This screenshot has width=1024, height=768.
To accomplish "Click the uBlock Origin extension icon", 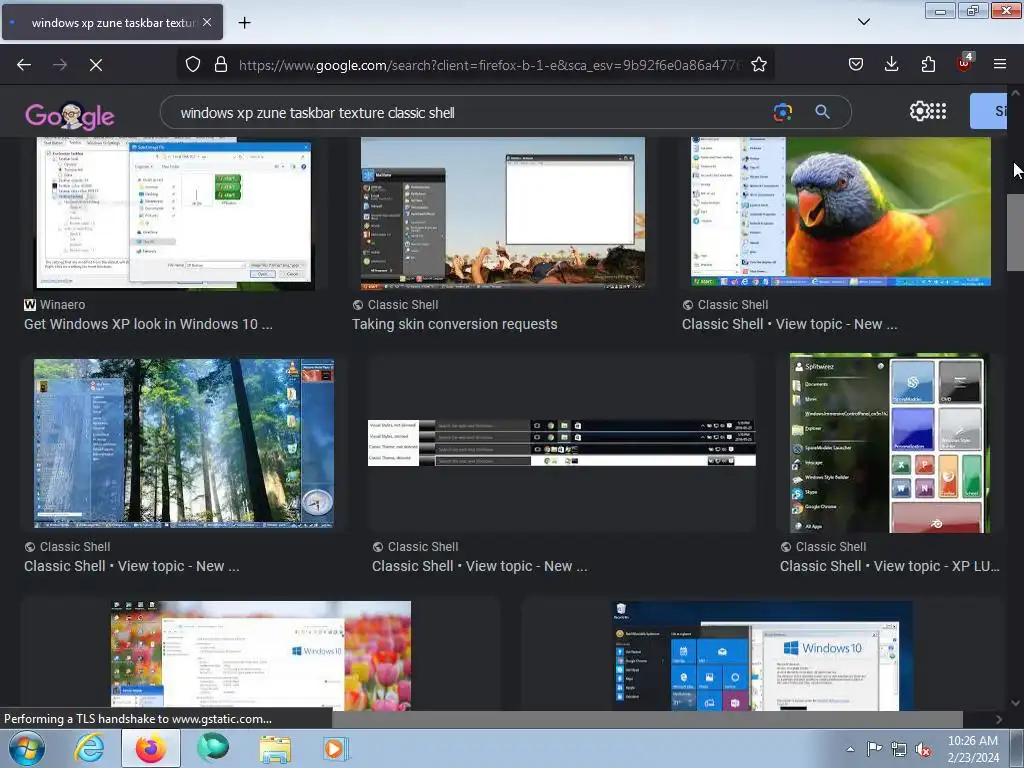I will (x=964, y=63).
